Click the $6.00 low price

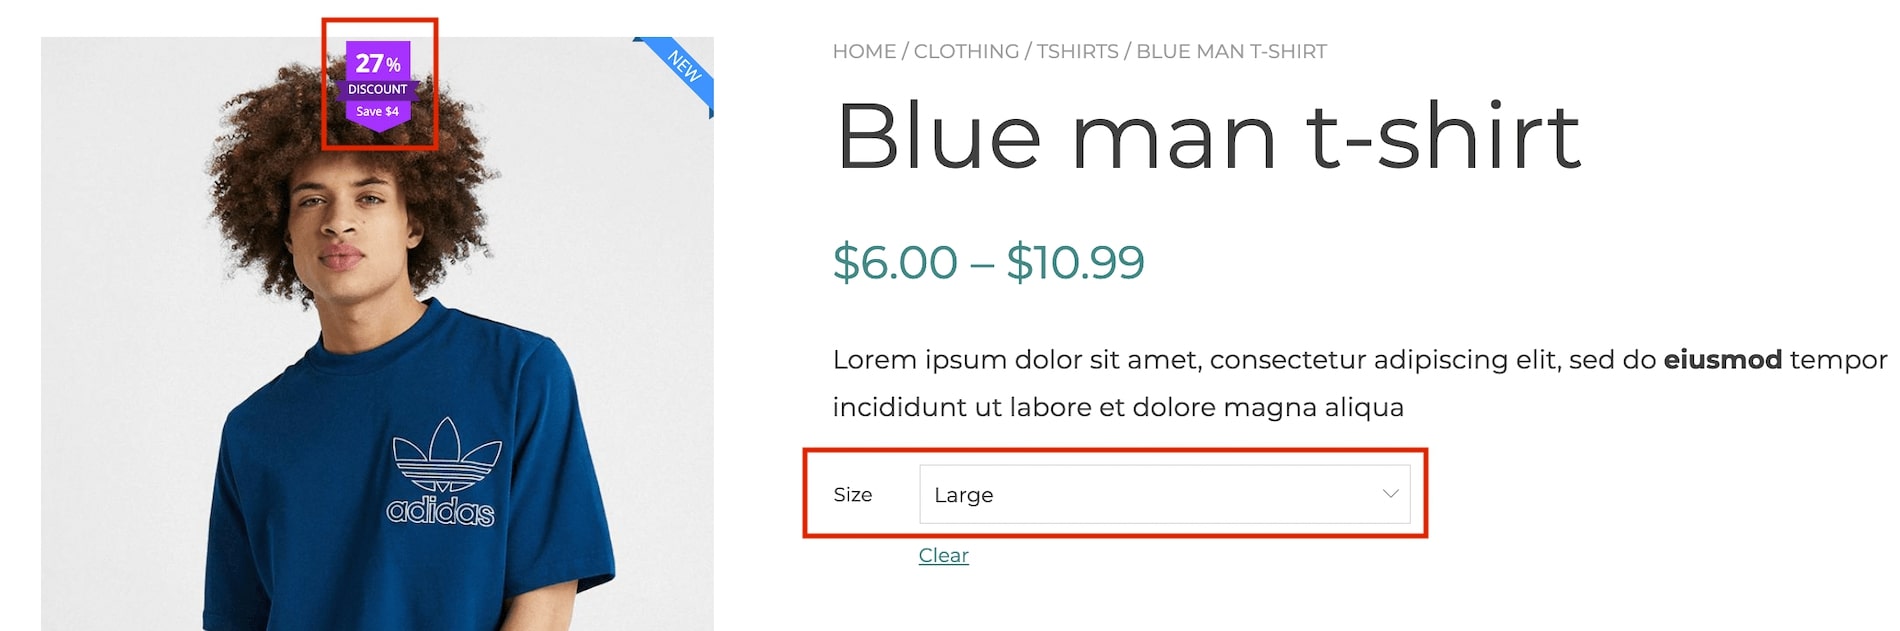coord(895,262)
